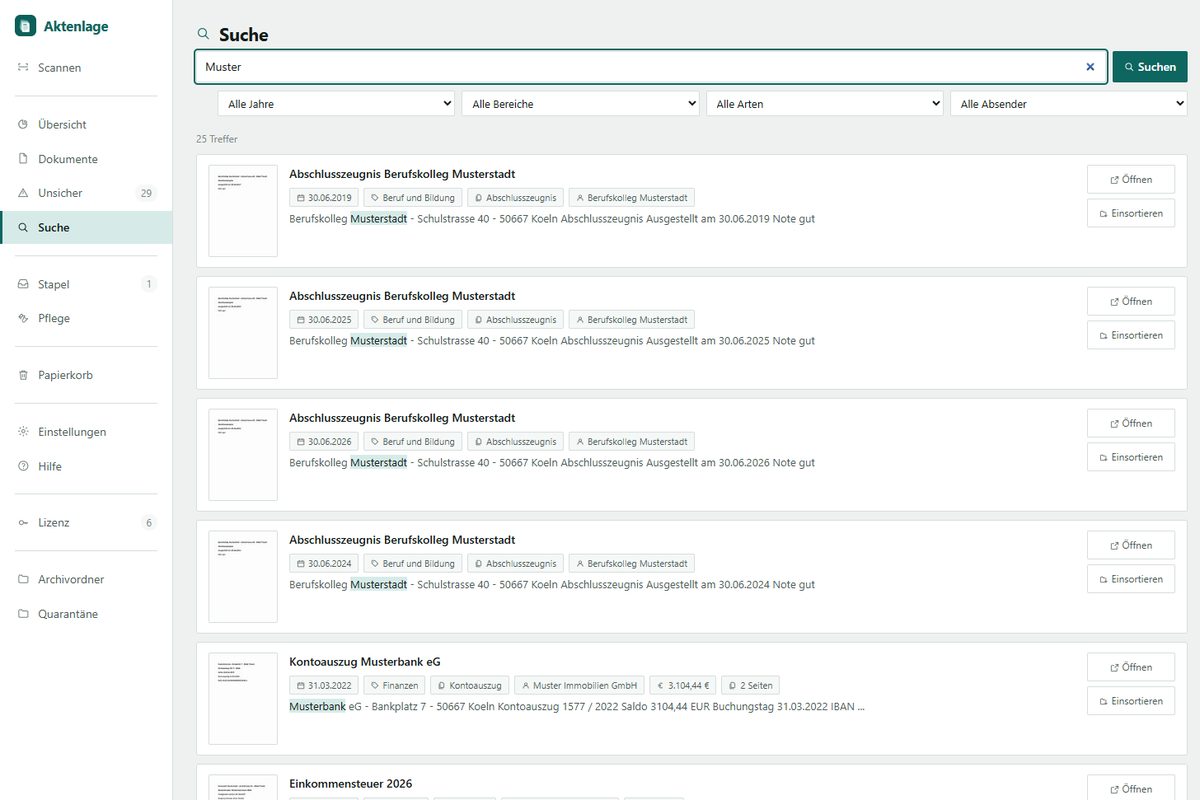Click Einsortieren for the 30.06.2019 Abschlusszeugnis
This screenshot has width=1200, height=800.
click(1131, 214)
